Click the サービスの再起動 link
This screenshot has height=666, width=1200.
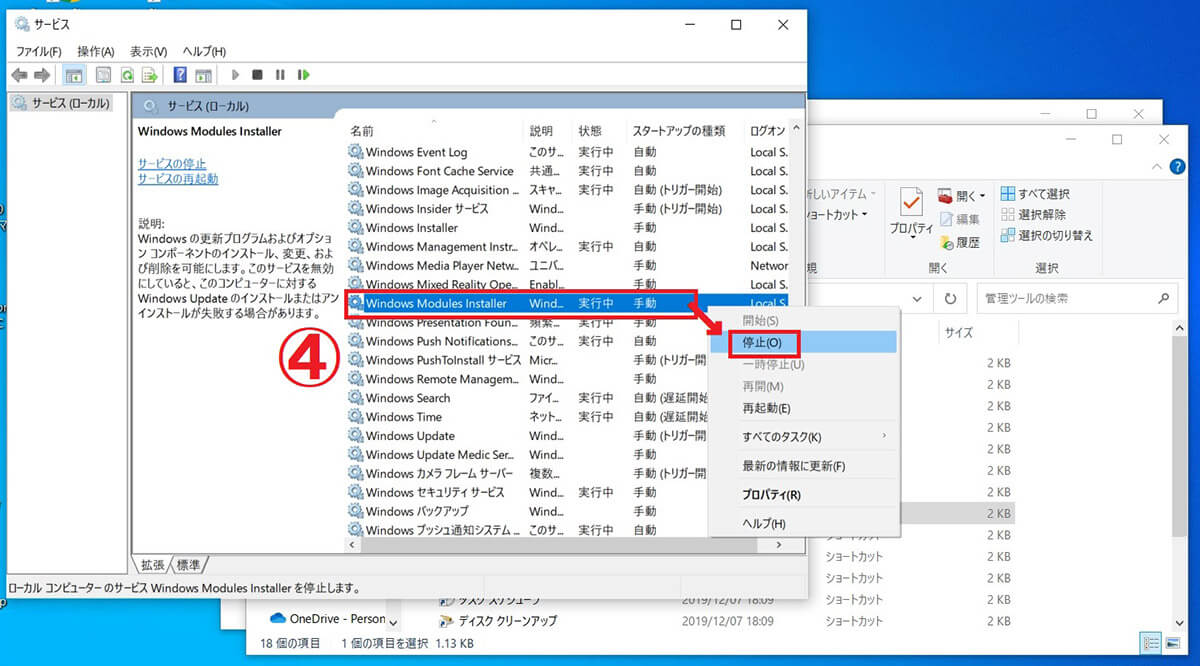click(178, 179)
